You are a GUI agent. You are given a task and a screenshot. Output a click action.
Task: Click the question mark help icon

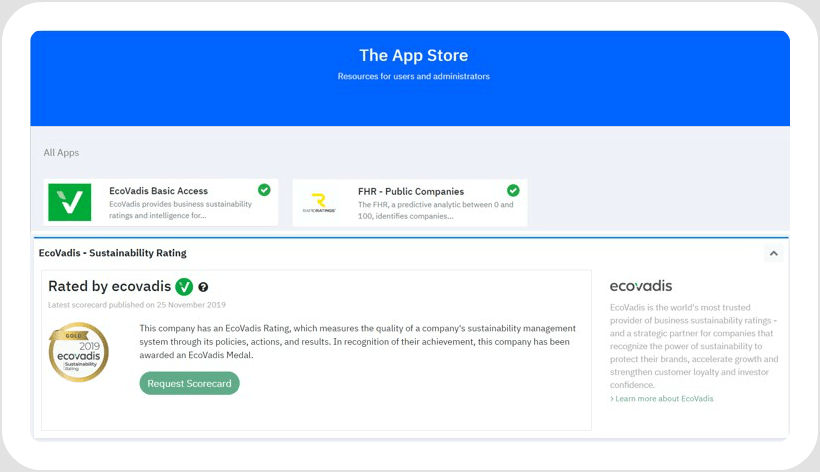(x=203, y=287)
